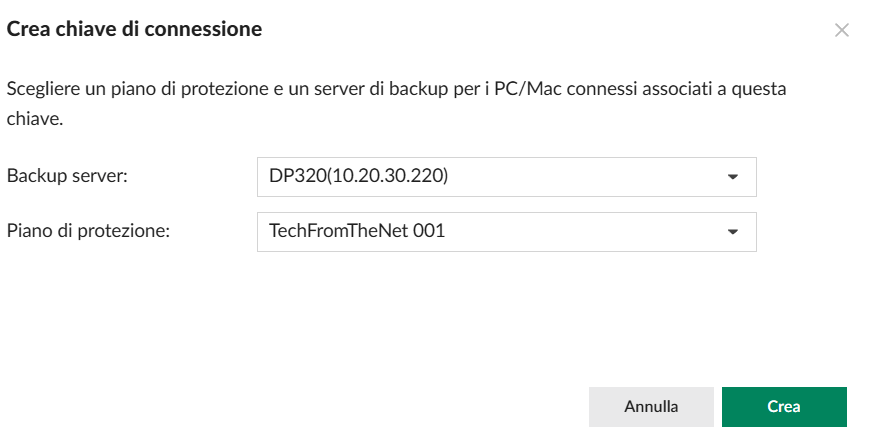Expand plan list via triangle beside TechFromTheNet
Screen dimensions: 870x441
(733, 232)
